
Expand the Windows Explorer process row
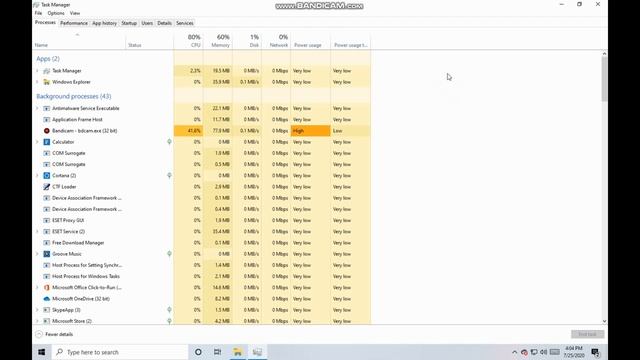tap(38, 82)
